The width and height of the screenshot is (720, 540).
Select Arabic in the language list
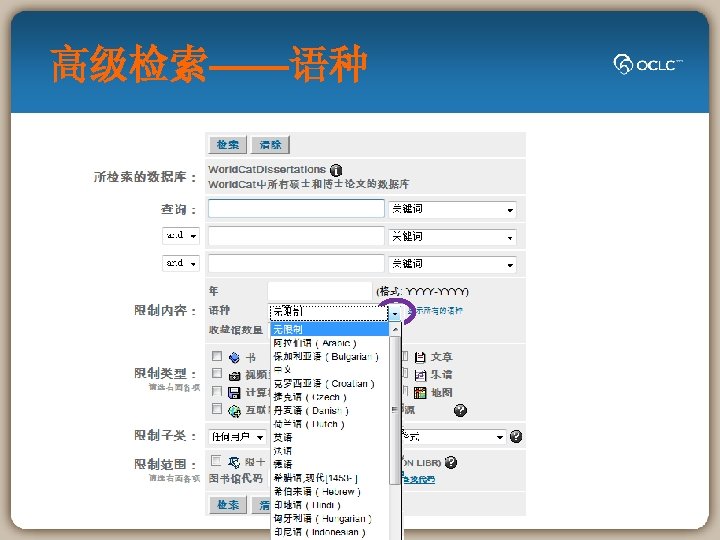tap(329, 343)
